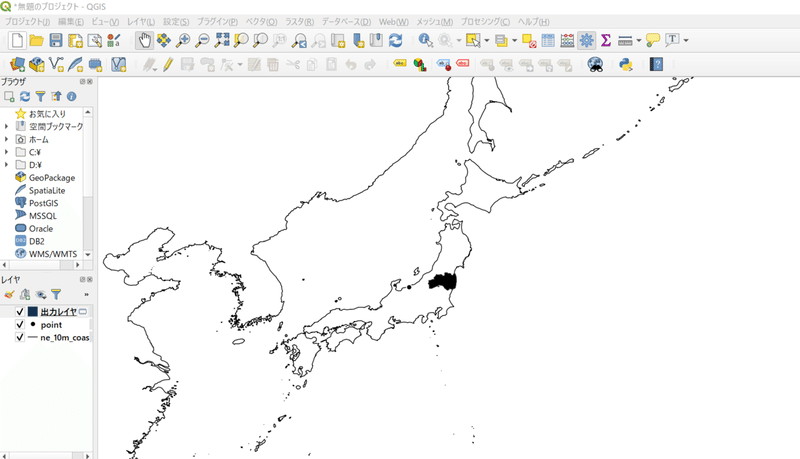Expand the D:¥ drive node
The image size is (800, 459).
pos(6,164)
